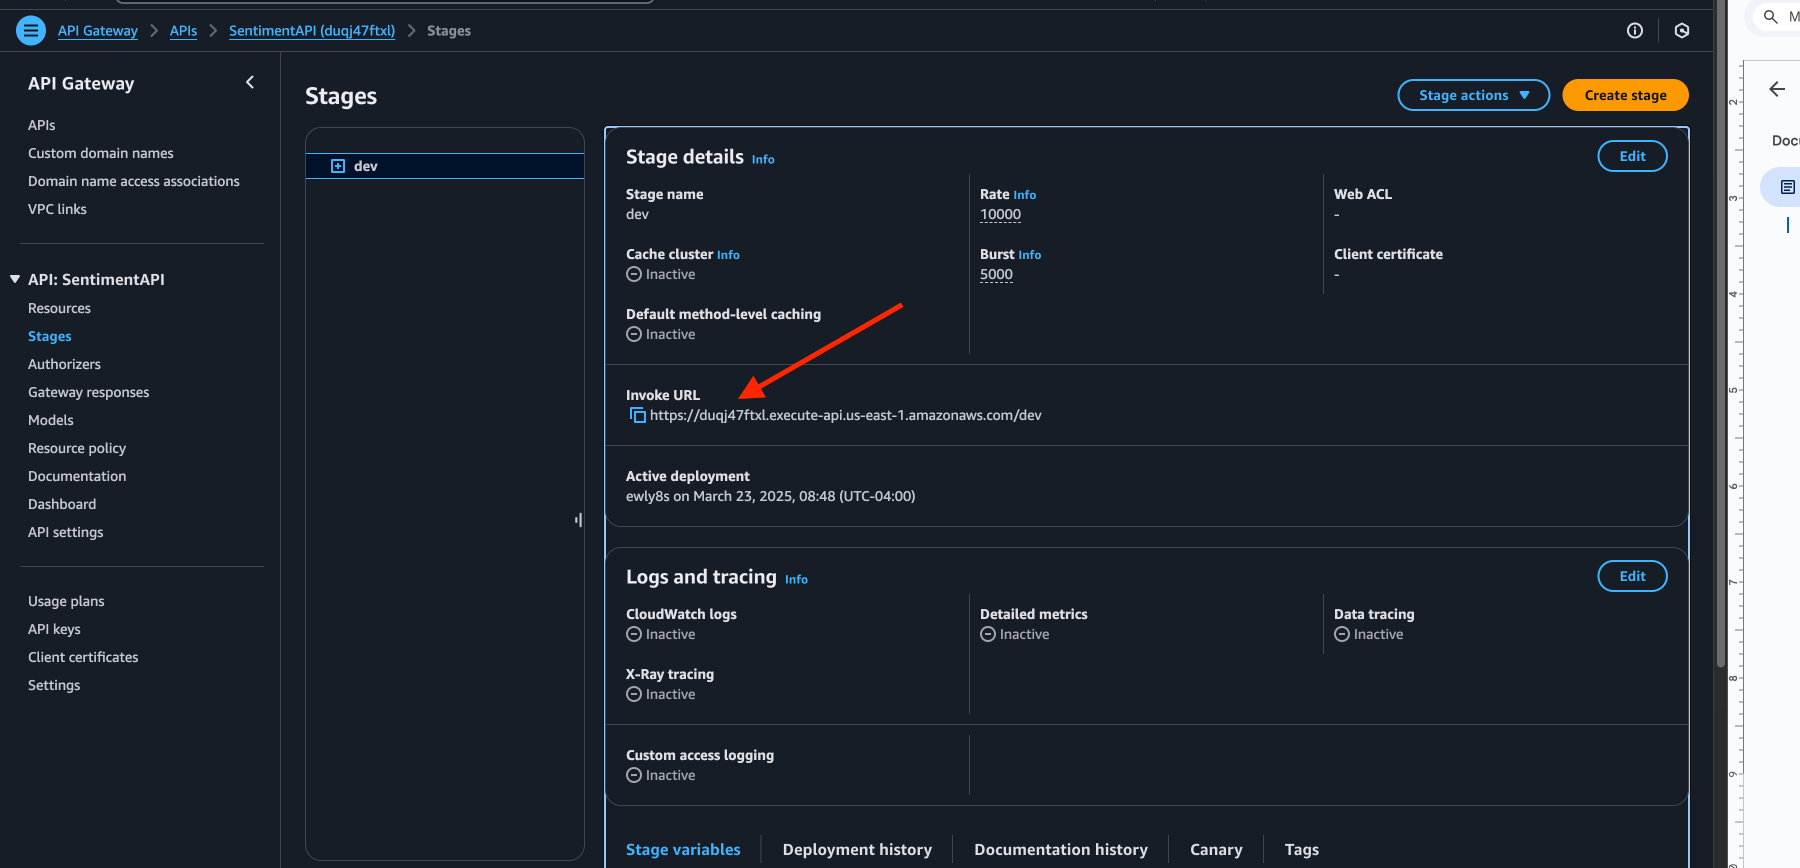1800x868 pixels.
Task: Click the Active deployment ewly8s text
Action: pos(770,496)
